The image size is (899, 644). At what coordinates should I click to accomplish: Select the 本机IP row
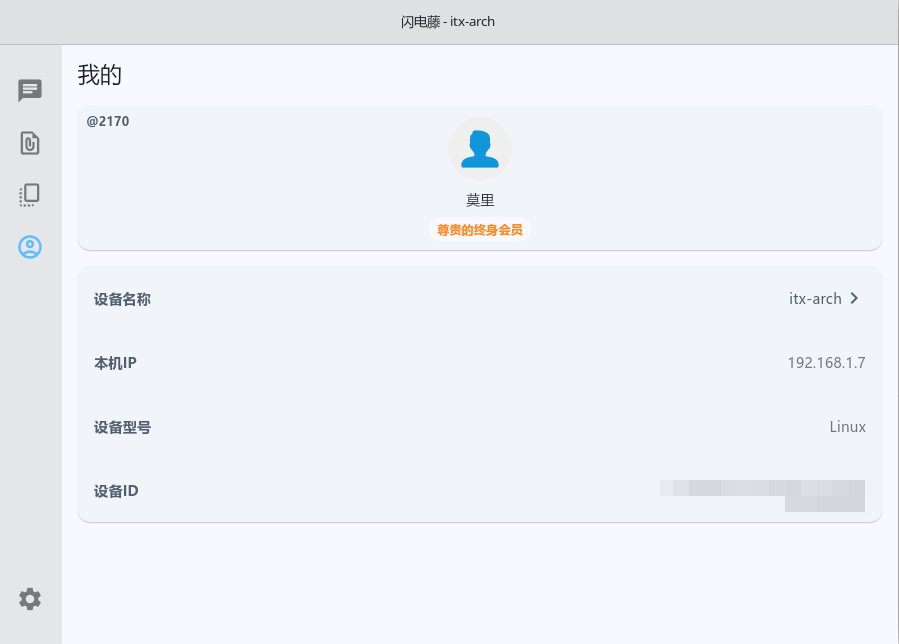click(480, 363)
